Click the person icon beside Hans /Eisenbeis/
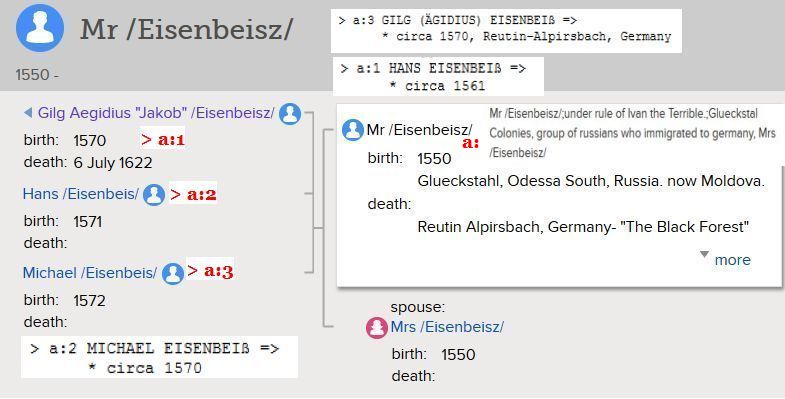 [x=154, y=194]
